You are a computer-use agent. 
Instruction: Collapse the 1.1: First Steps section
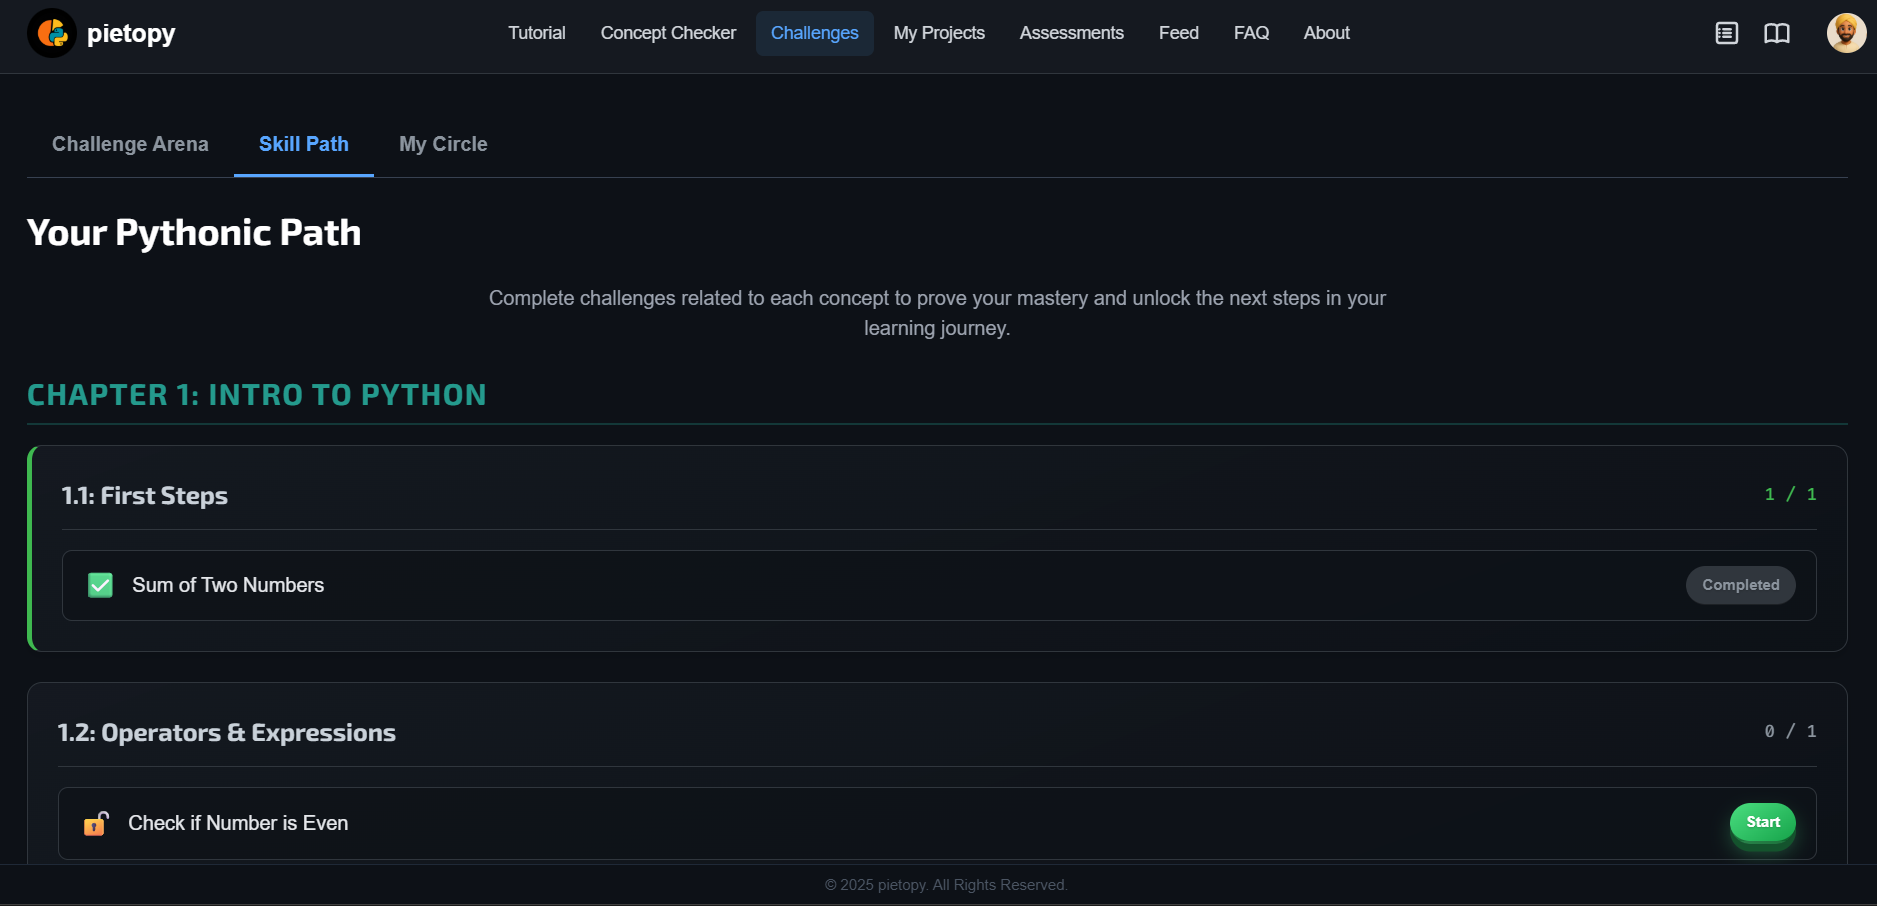click(144, 495)
